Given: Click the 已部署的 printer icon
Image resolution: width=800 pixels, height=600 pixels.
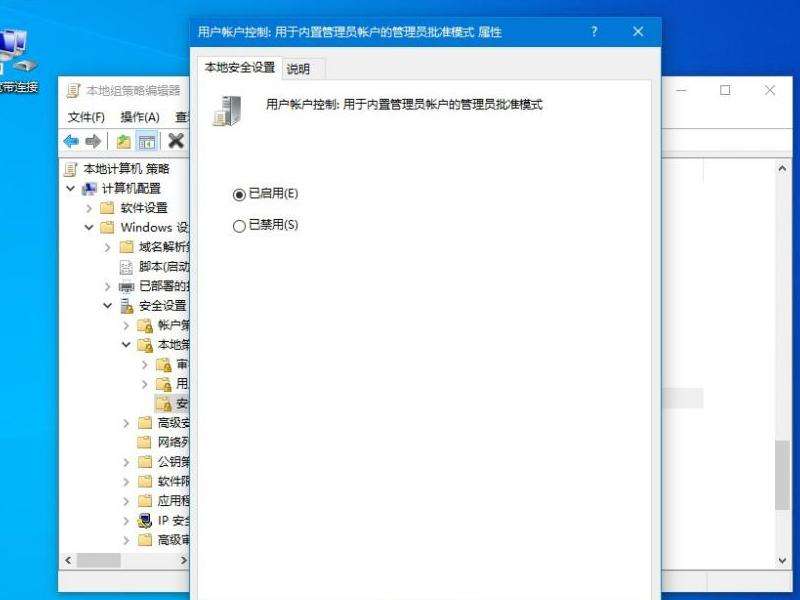Looking at the screenshot, I should (126, 287).
